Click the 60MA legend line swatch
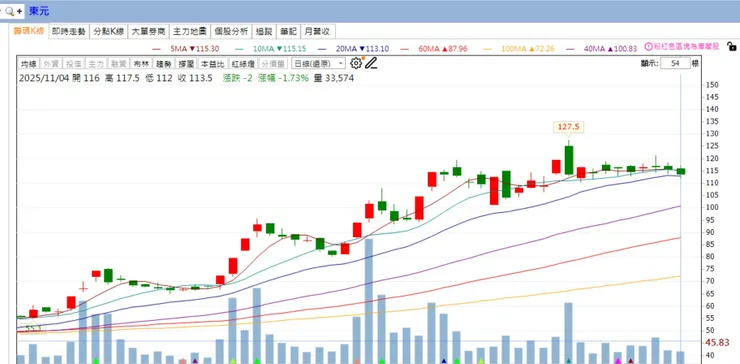This screenshot has height=364, width=740. tap(404, 49)
